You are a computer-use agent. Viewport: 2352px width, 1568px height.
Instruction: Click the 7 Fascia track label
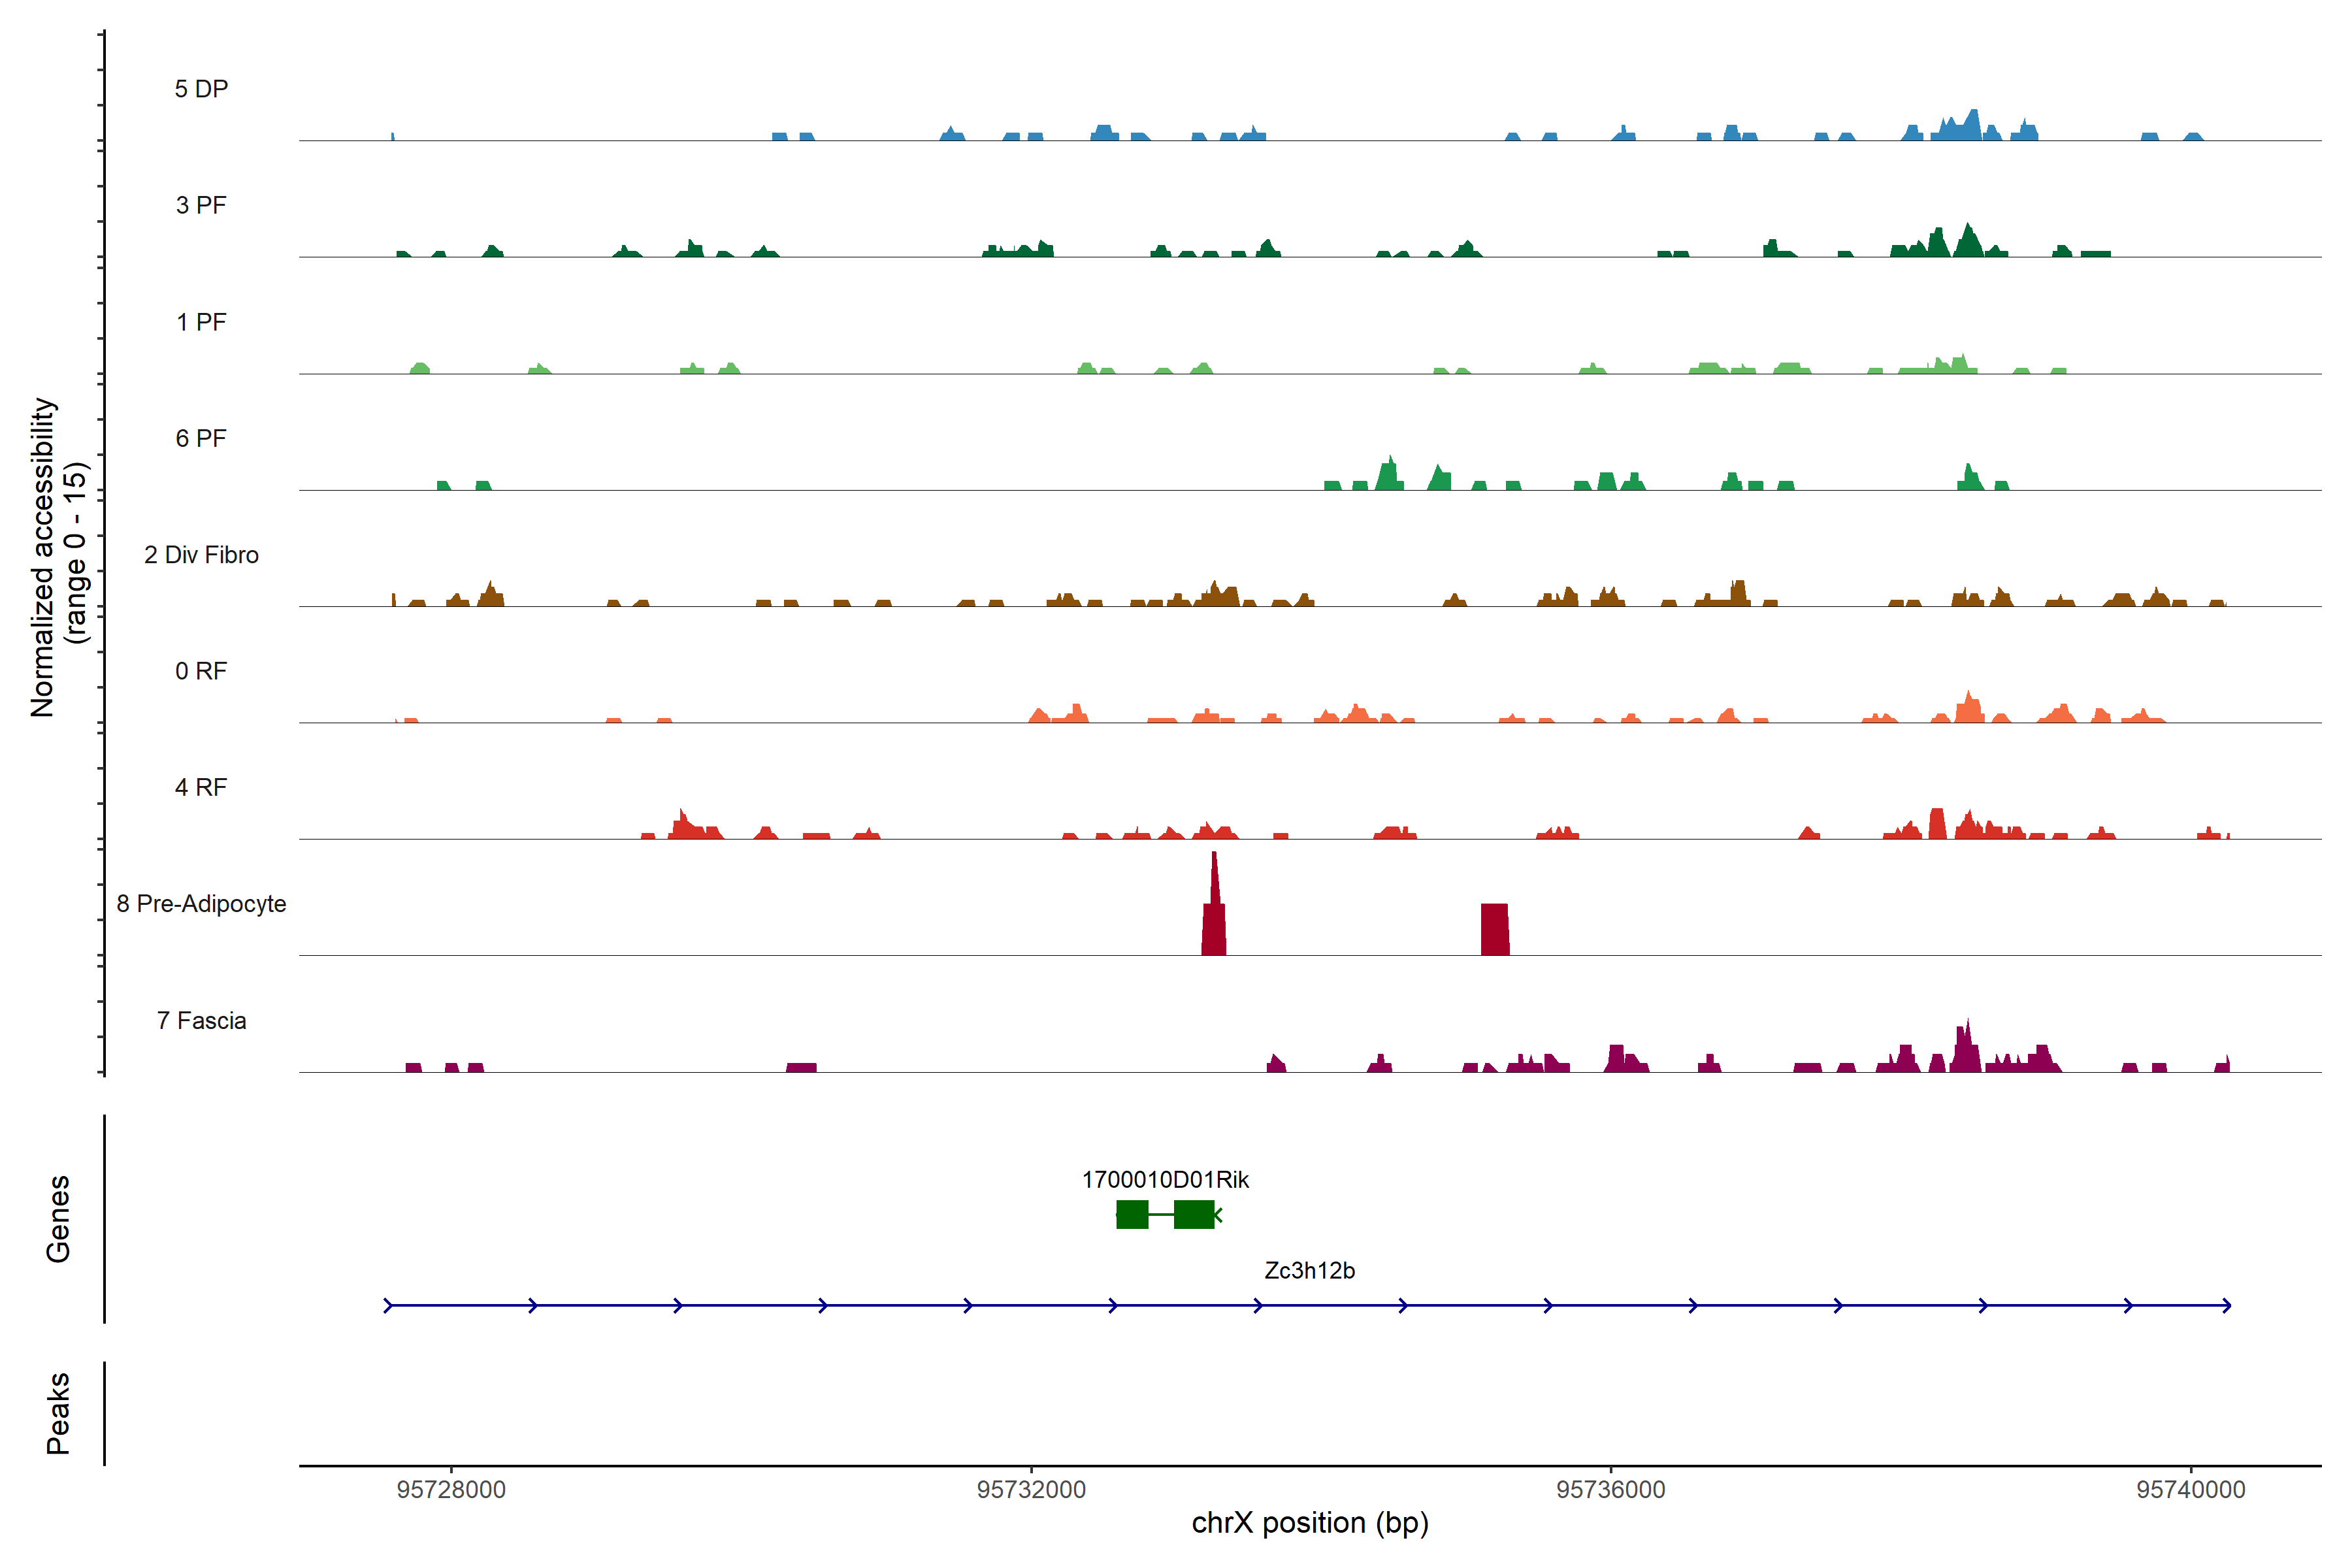(201, 1021)
